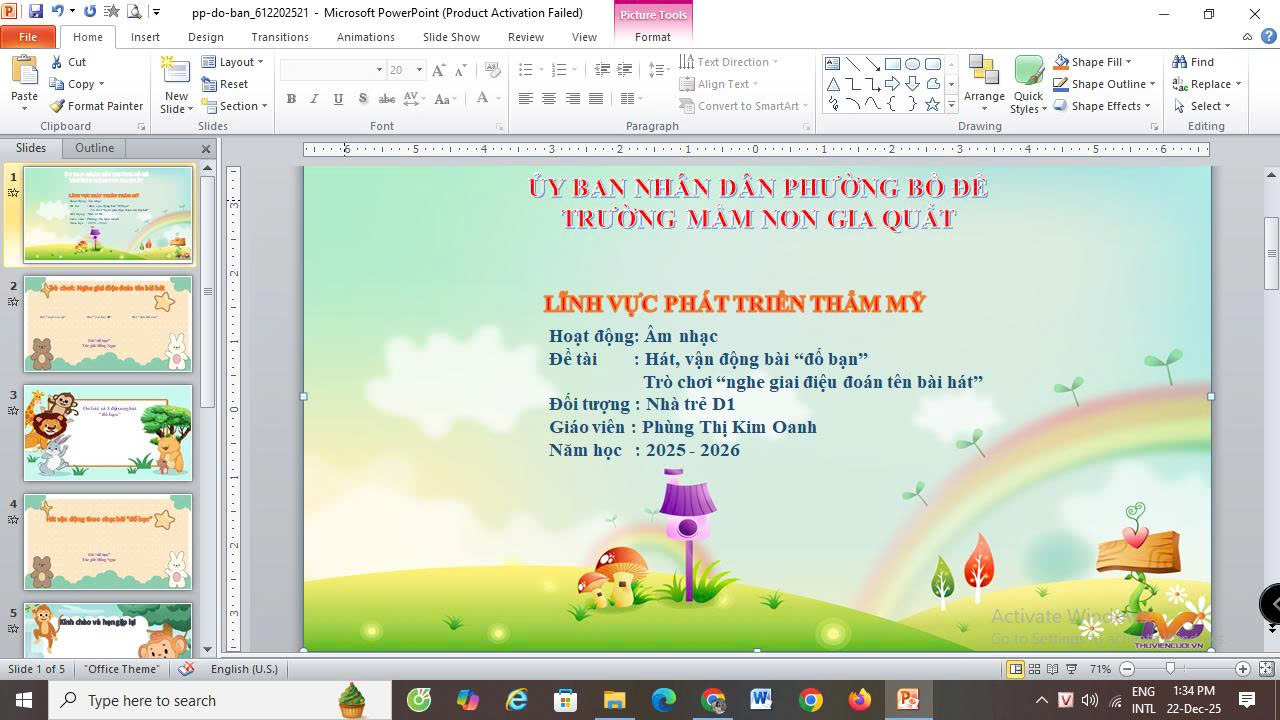Expand the Shape Fill dropdown
This screenshot has height=720, width=1280.
pos(1128,62)
